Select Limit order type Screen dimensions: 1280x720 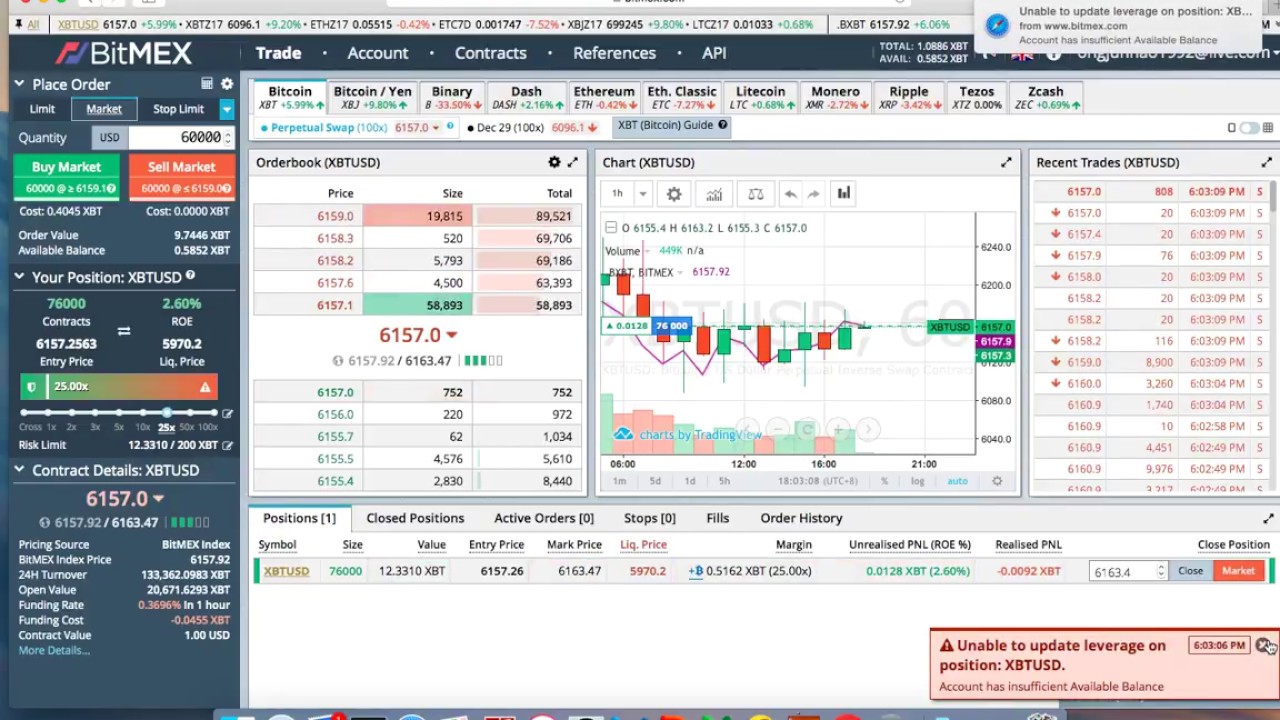[42, 109]
